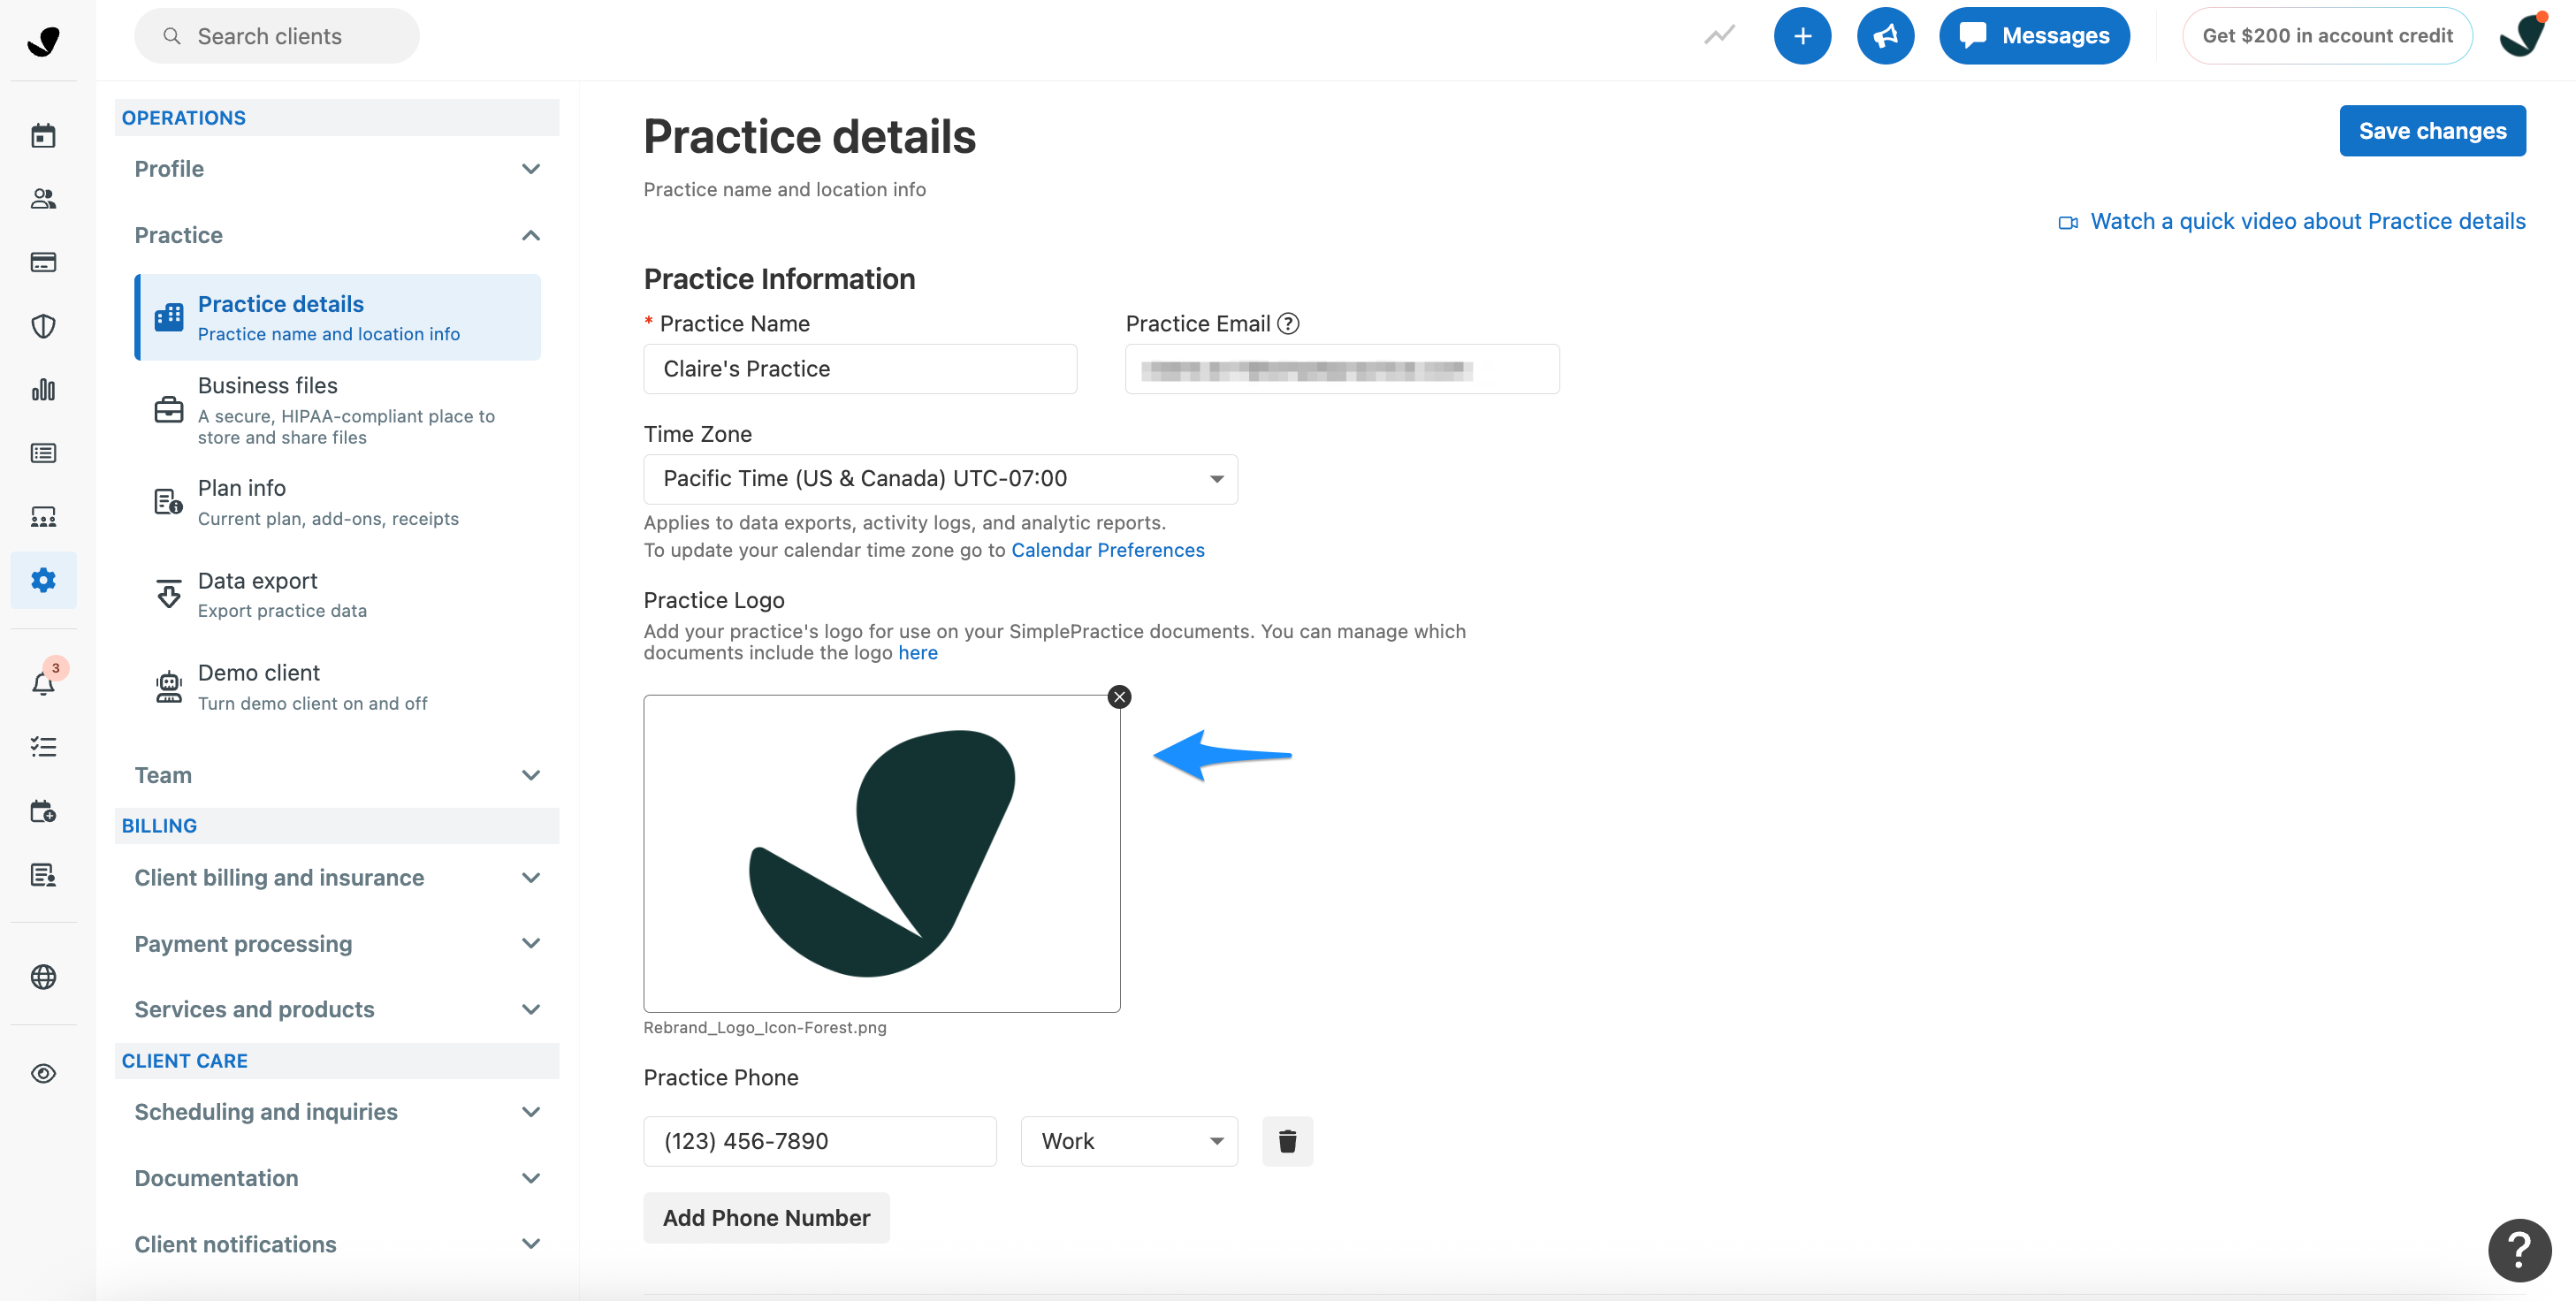Open notifications bell with 3 badge
Screen dimensions: 2576x1301
pos(43,683)
